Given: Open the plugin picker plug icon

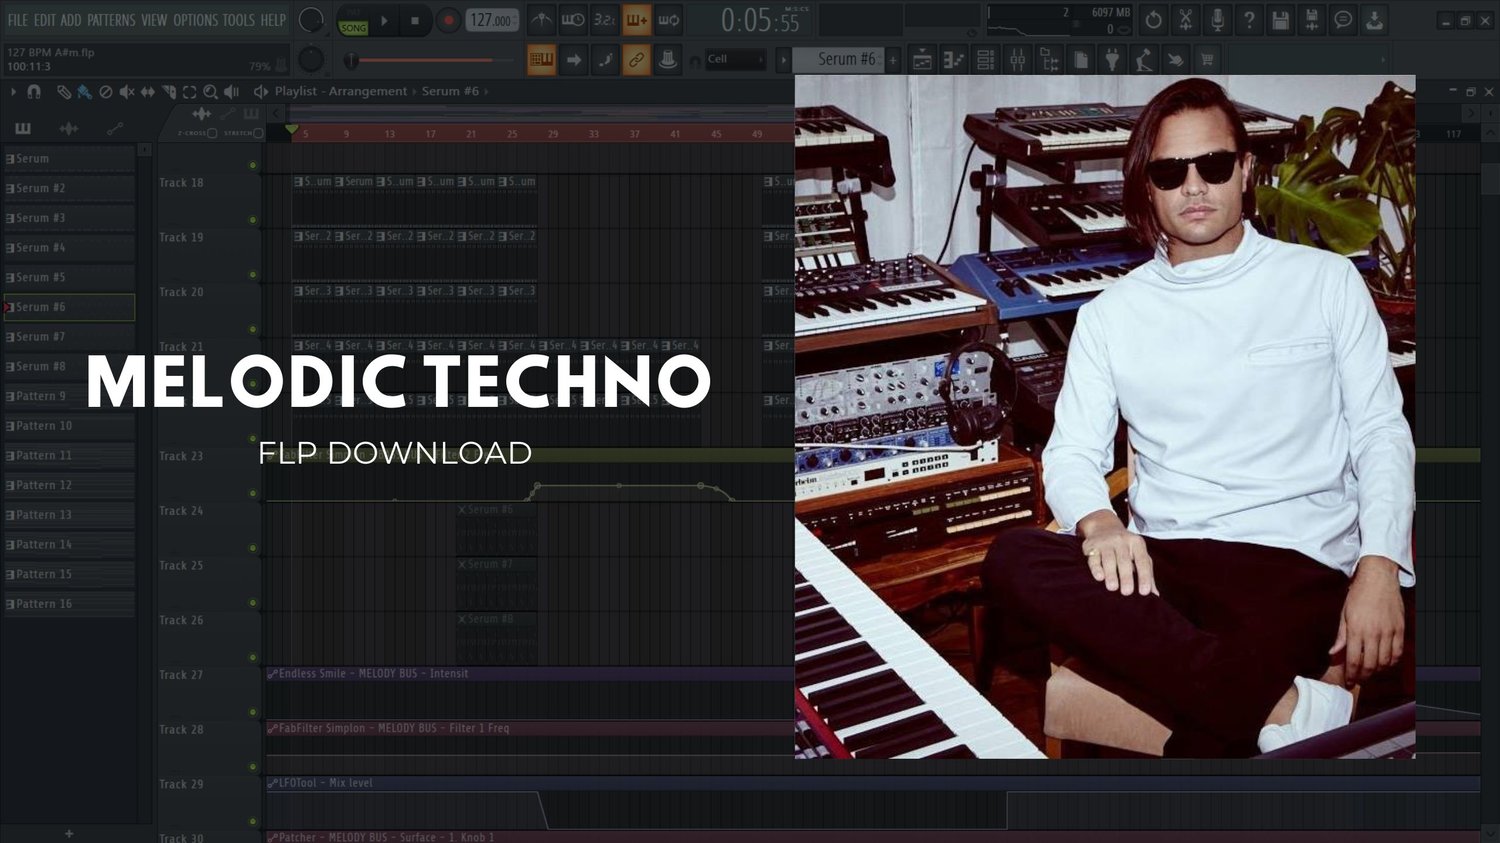Looking at the screenshot, I should click(x=1112, y=60).
